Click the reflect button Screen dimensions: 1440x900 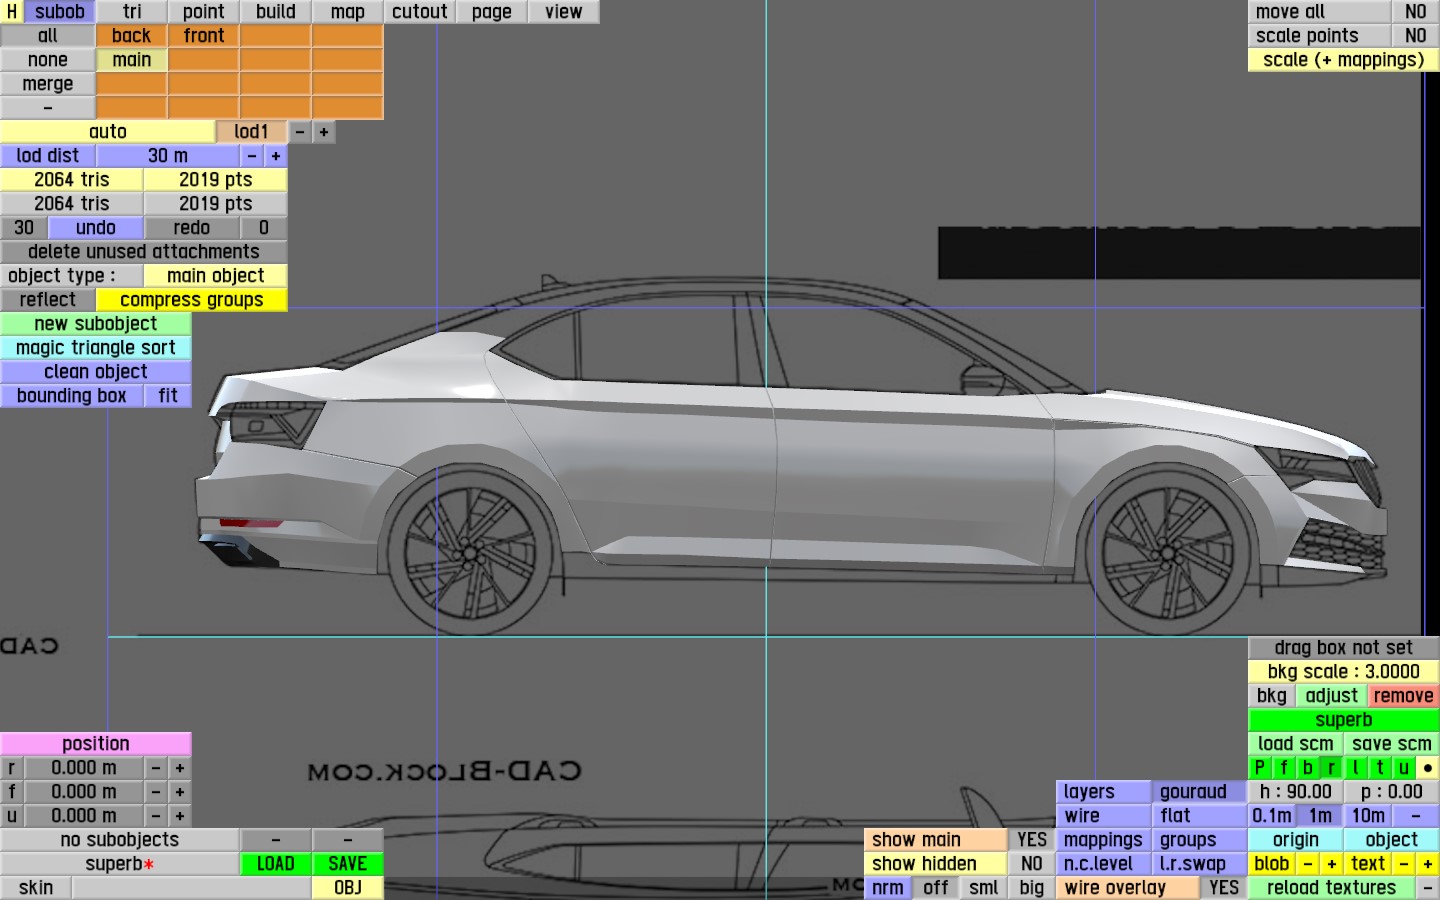click(x=48, y=300)
